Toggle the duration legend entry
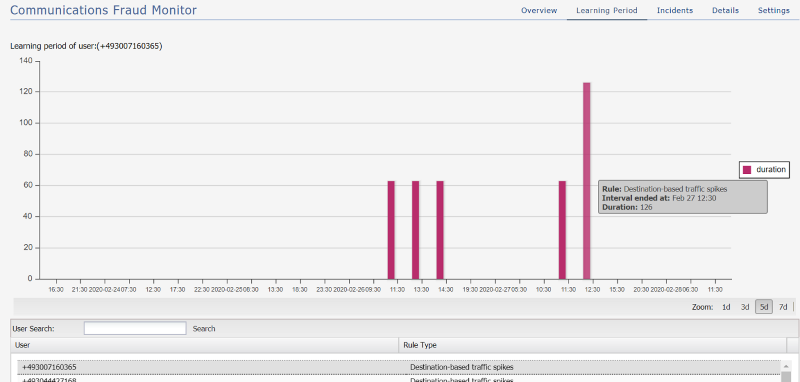The height and width of the screenshot is (382, 800). [764, 170]
